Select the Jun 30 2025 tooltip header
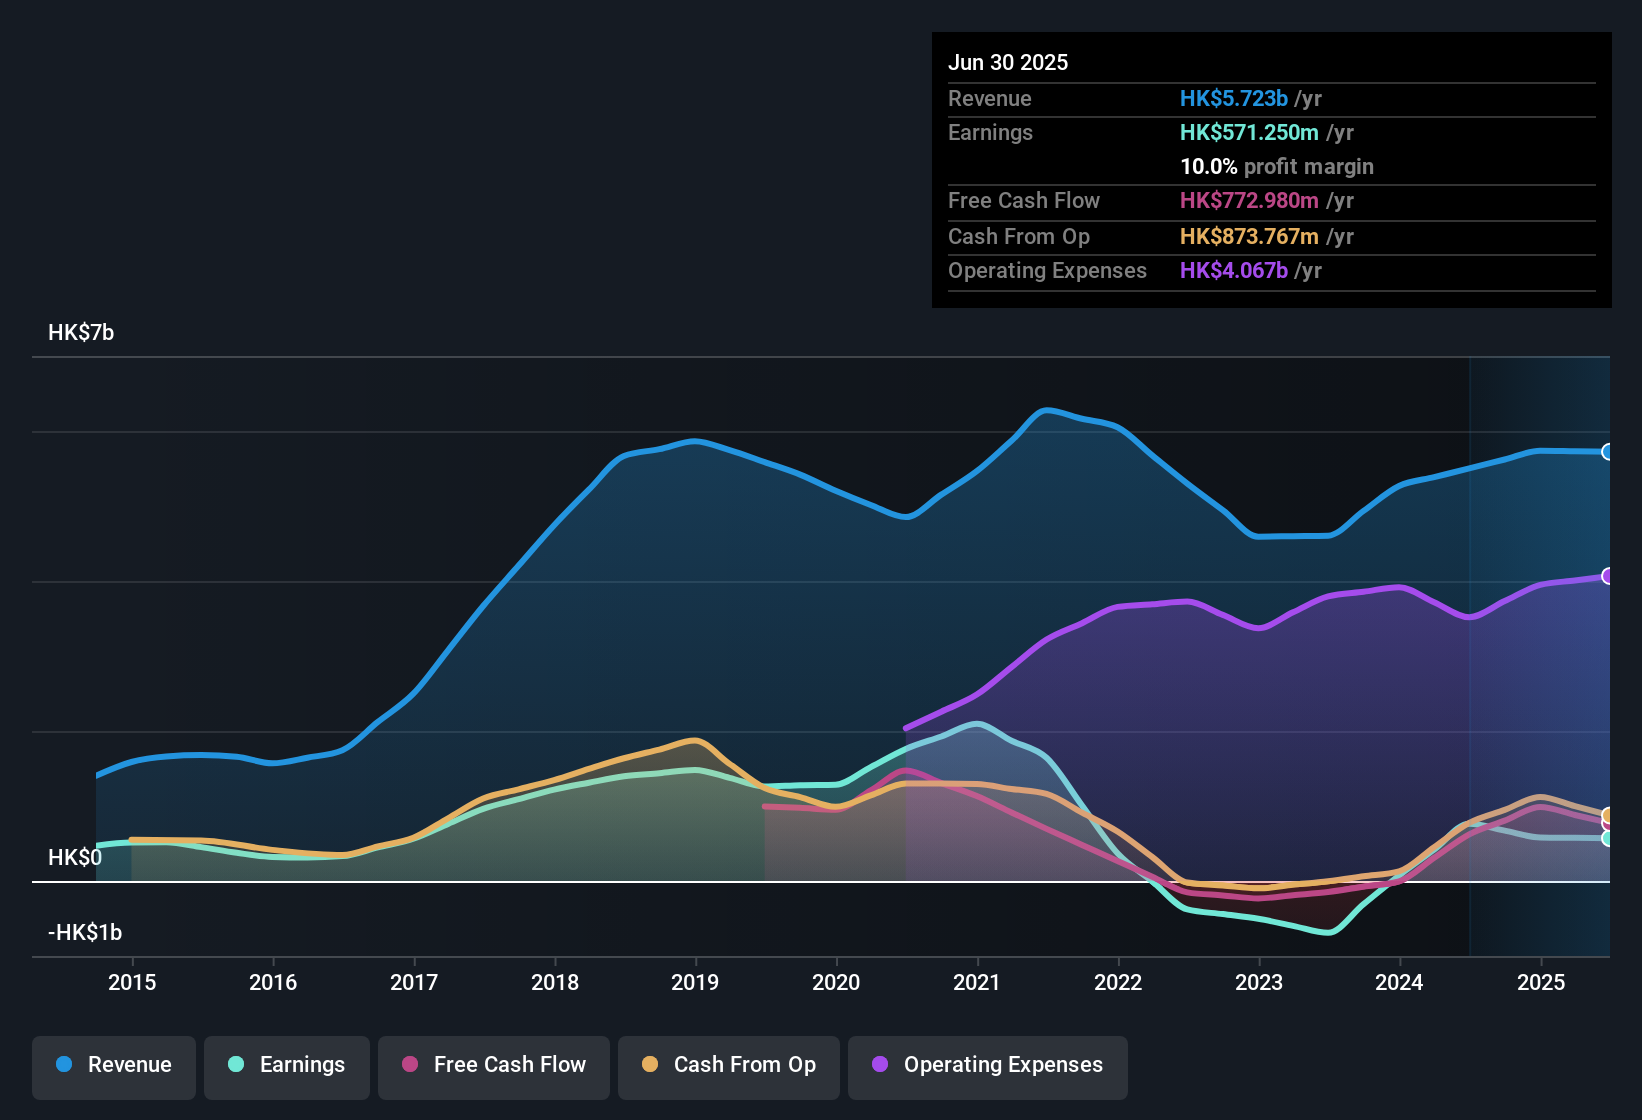The image size is (1642, 1120). pos(1008,62)
